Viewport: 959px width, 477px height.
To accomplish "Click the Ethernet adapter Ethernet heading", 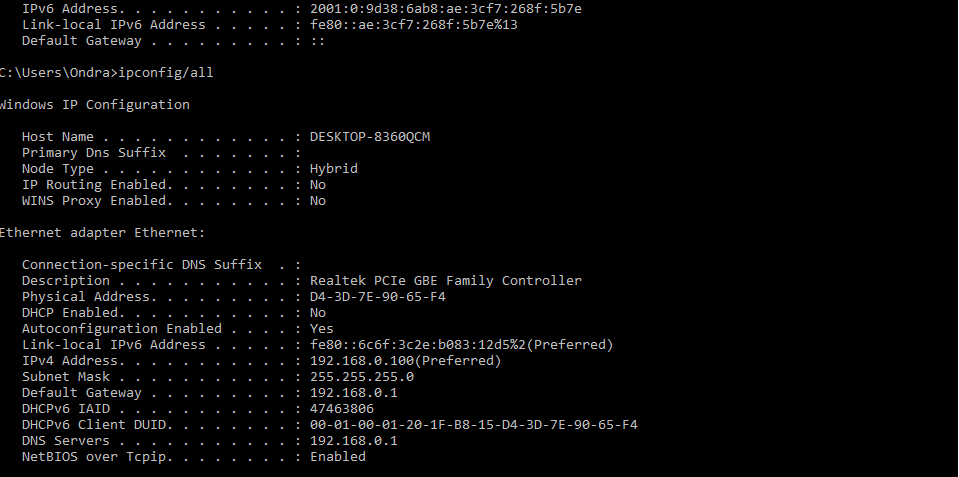I will click(x=101, y=233).
